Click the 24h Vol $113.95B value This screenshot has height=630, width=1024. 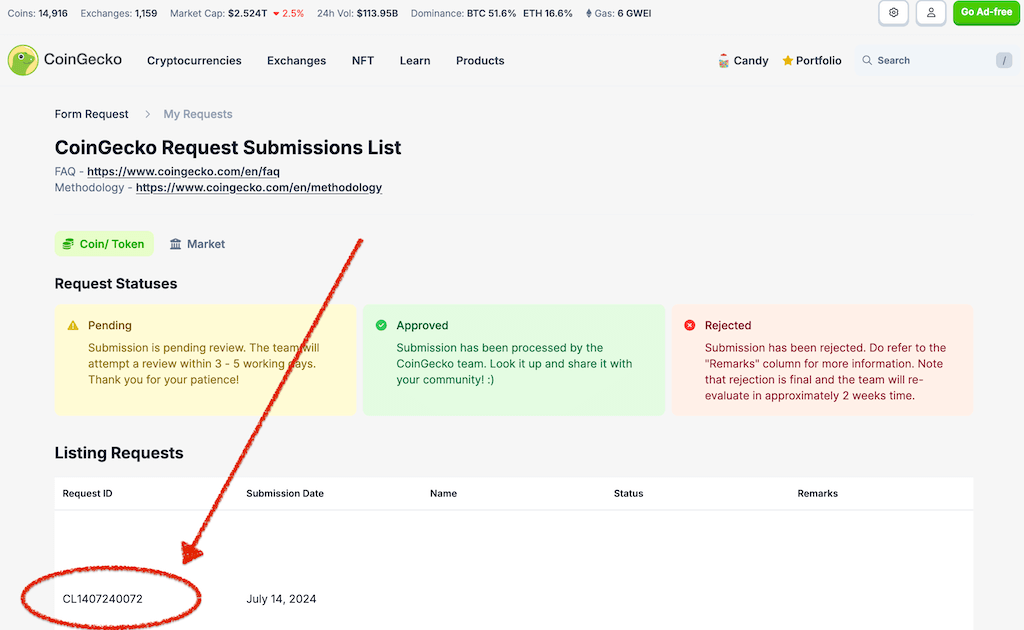377,13
